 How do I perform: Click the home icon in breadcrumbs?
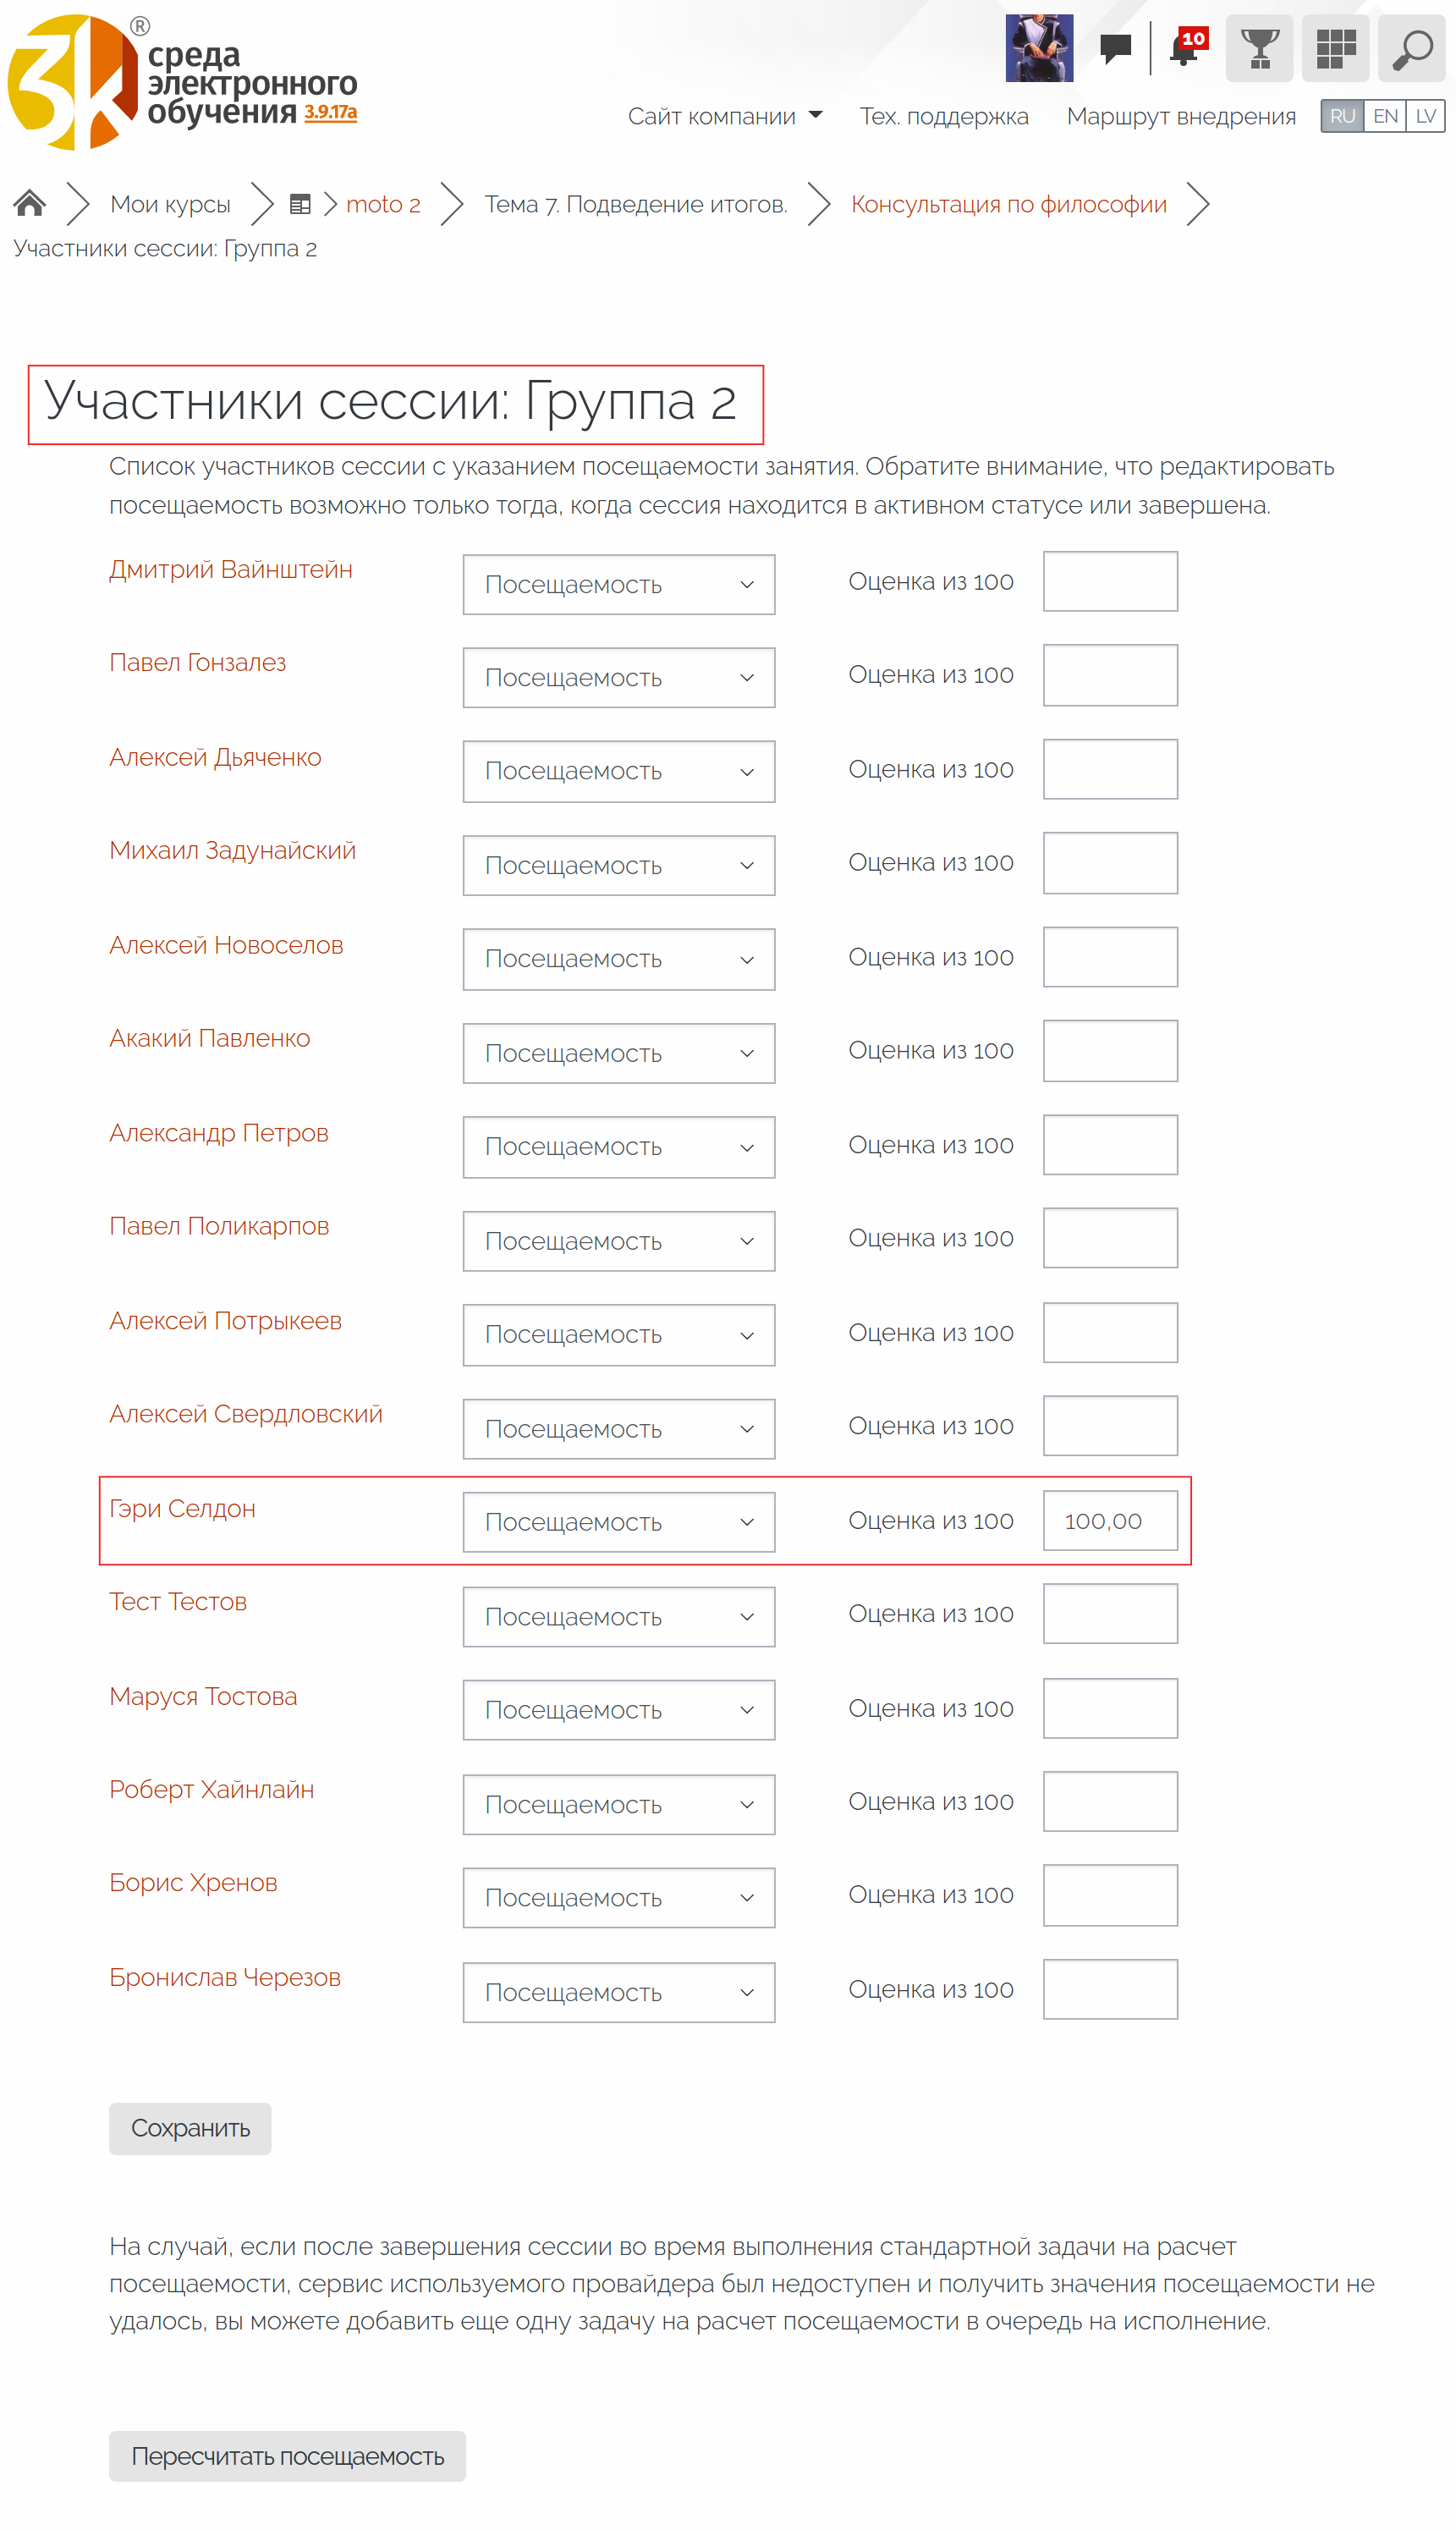(x=30, y=204)
